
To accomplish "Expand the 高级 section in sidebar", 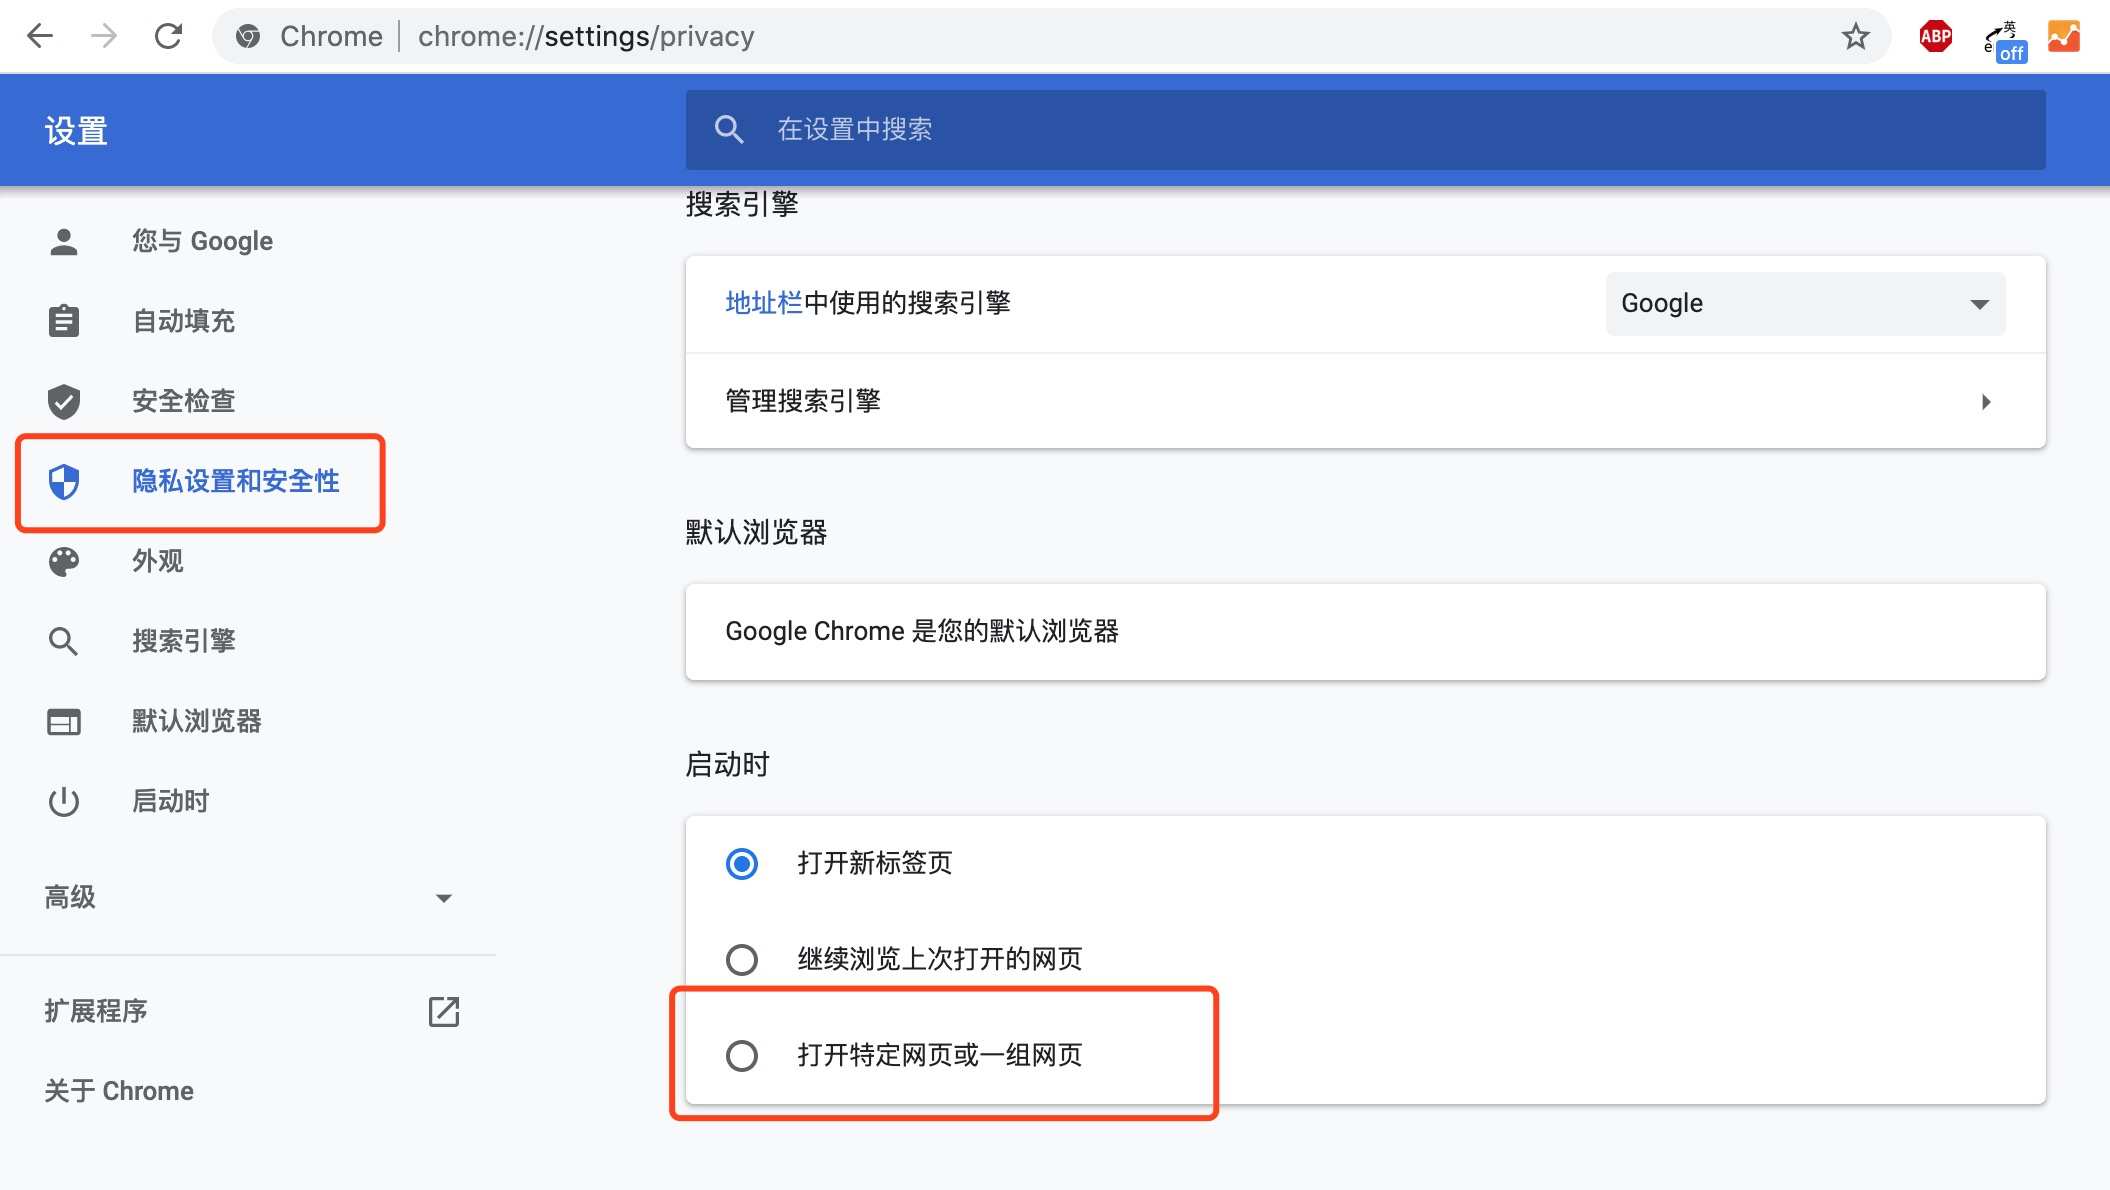I will point(248,897).
